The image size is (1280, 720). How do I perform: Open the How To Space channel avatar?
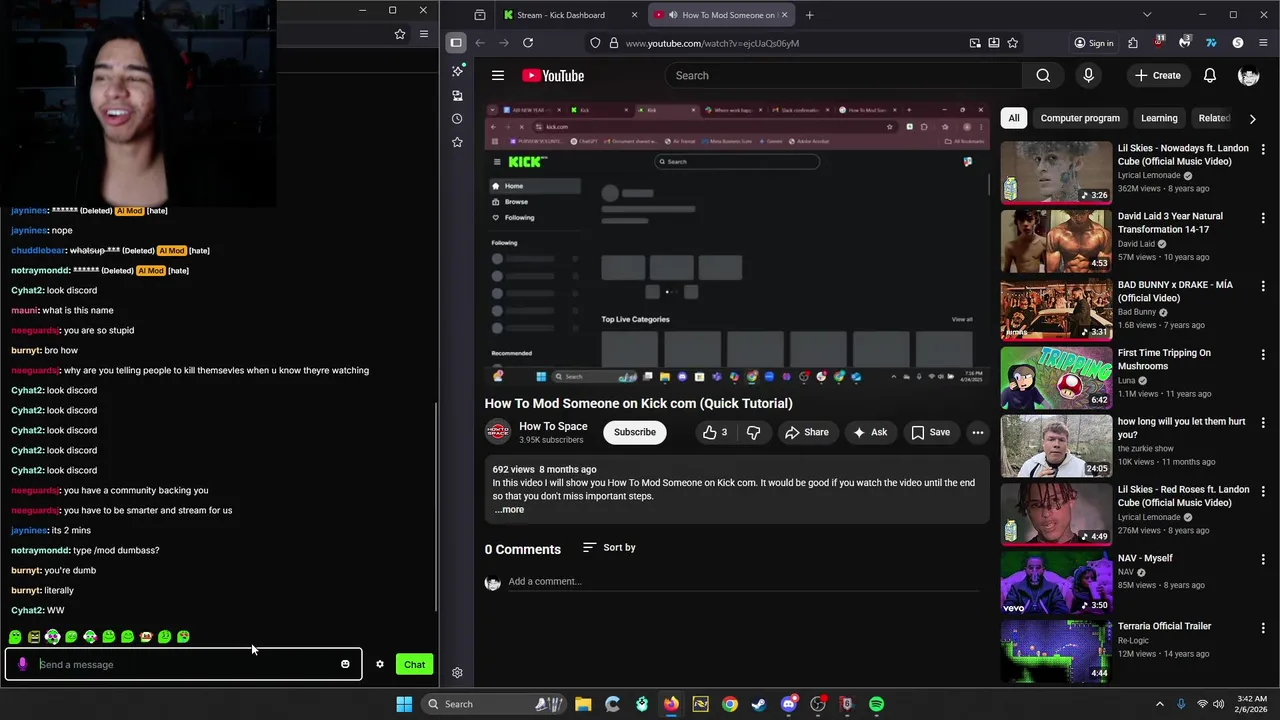click(497, 432)
